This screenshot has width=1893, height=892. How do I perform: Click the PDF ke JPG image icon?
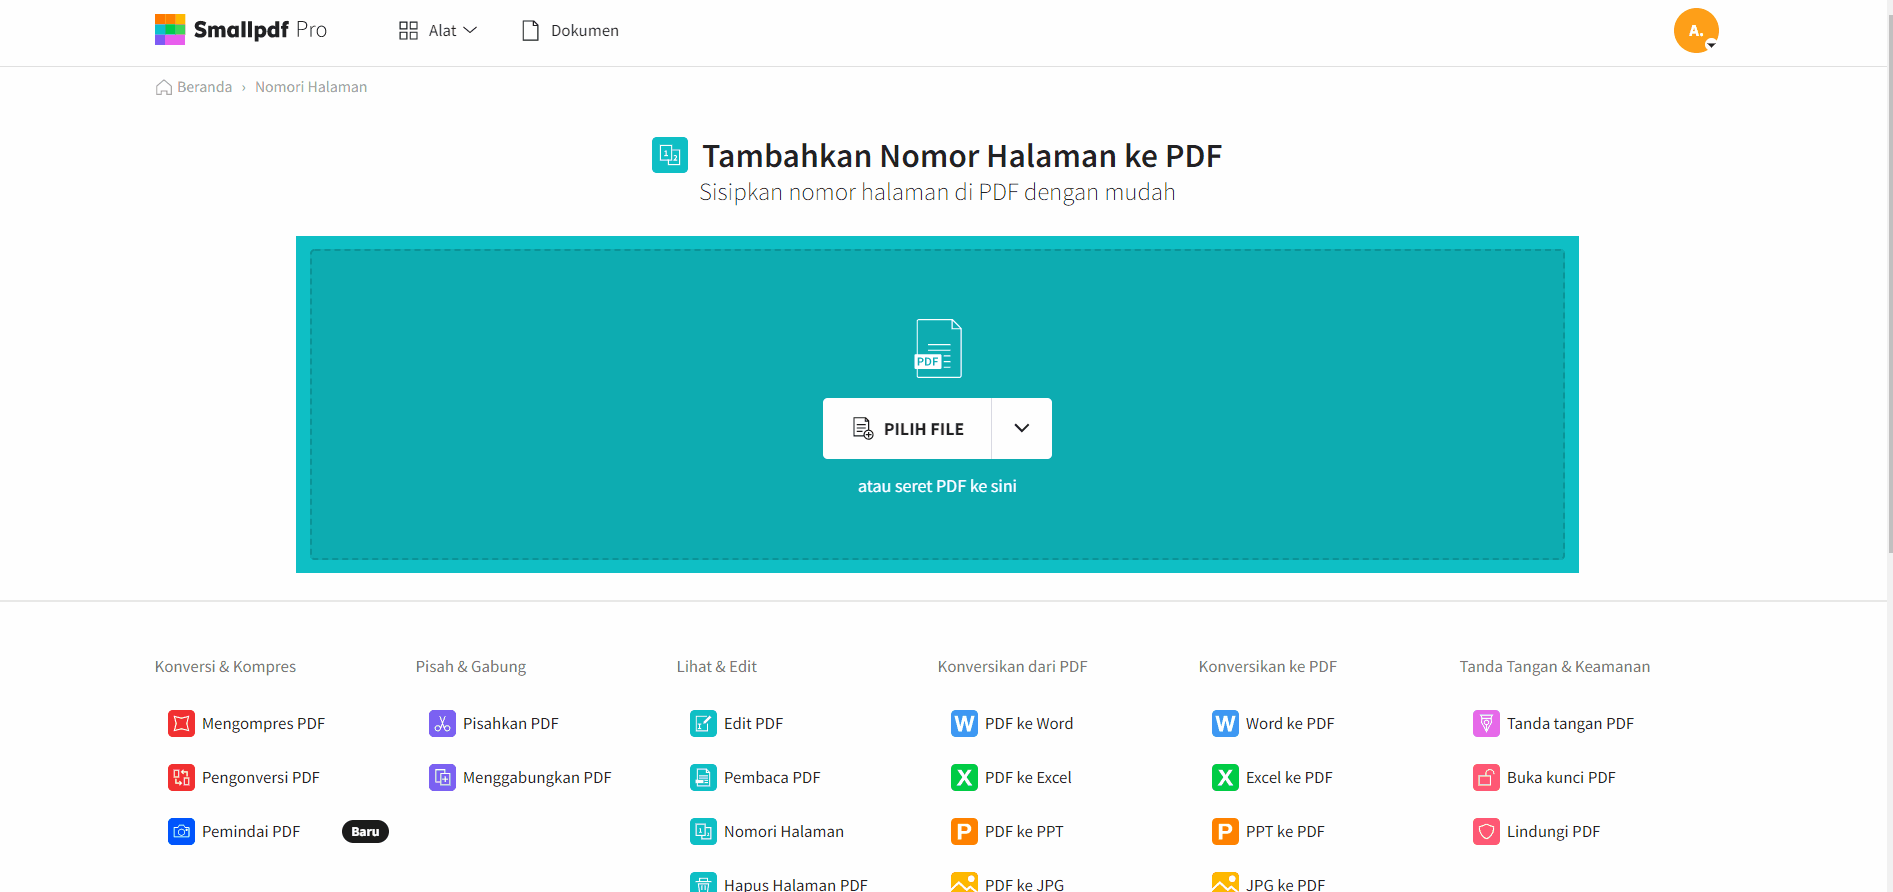pos(964,882)
